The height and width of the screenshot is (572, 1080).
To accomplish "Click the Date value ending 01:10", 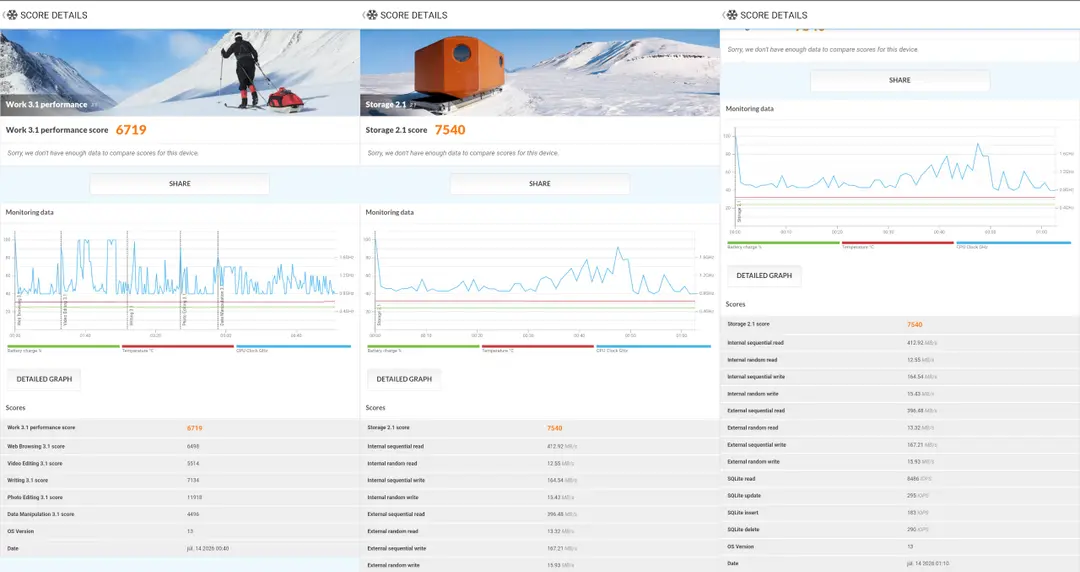I will point(928,564).
